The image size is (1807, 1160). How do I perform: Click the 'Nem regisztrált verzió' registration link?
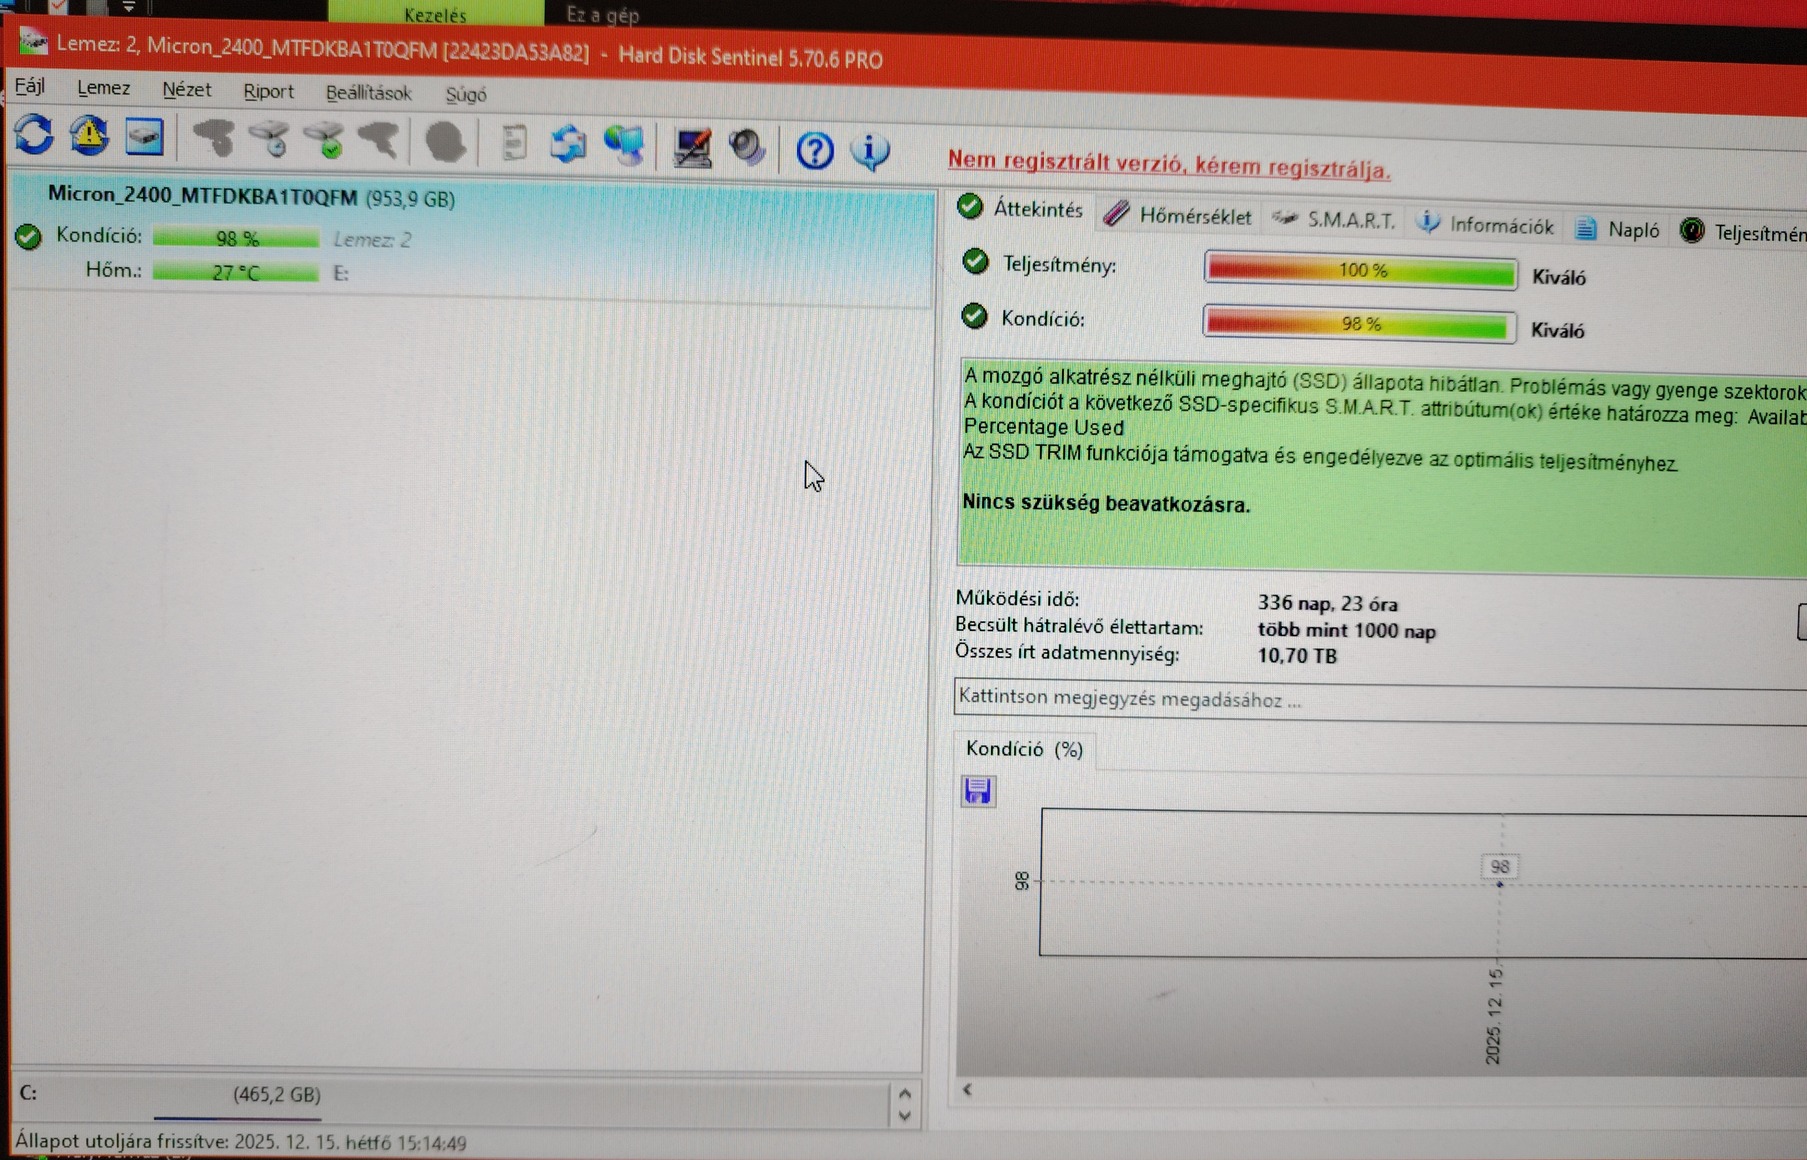click(1169, 164)
